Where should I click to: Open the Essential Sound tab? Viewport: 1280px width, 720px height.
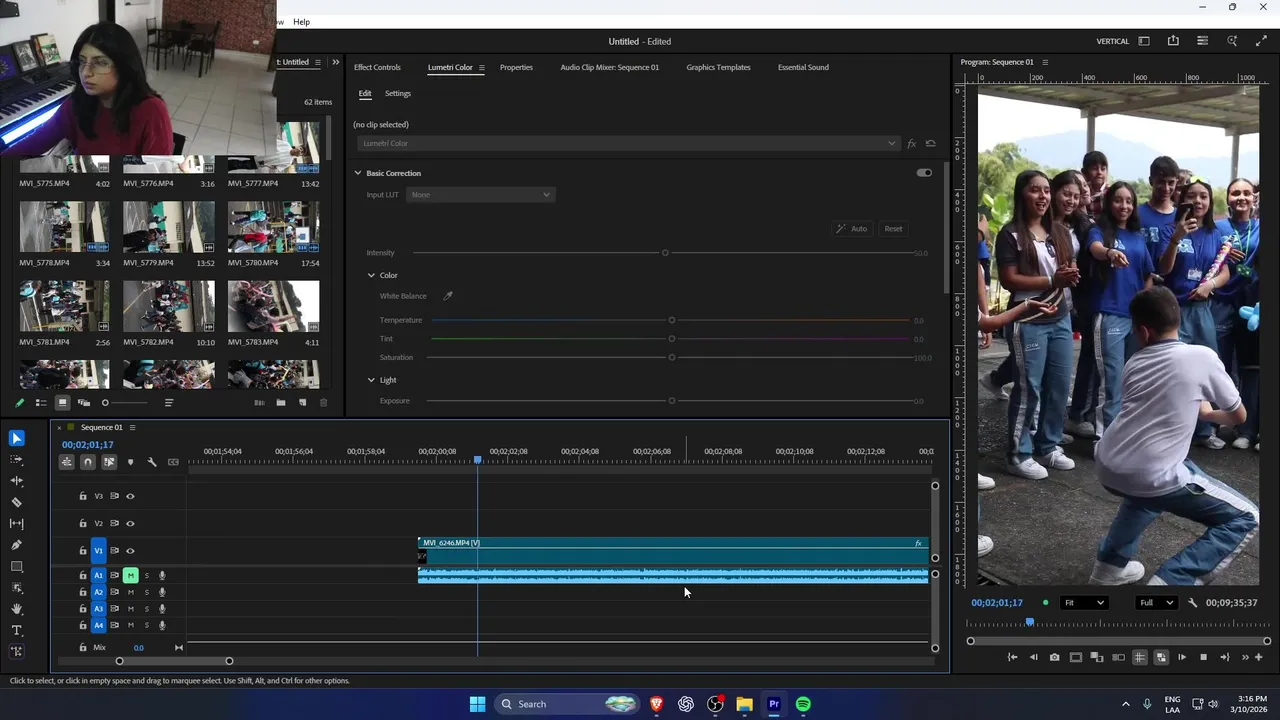(x=803, y=67)
